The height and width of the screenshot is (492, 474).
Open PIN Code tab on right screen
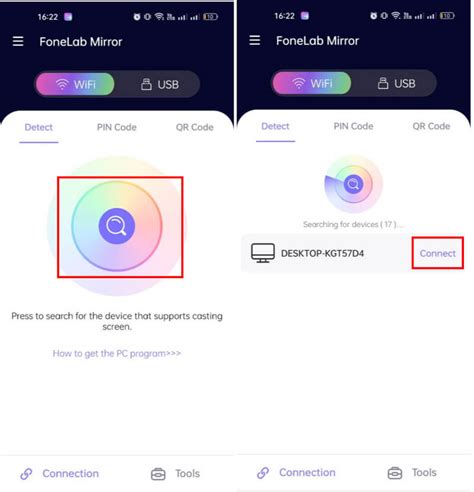coord(353,126)
